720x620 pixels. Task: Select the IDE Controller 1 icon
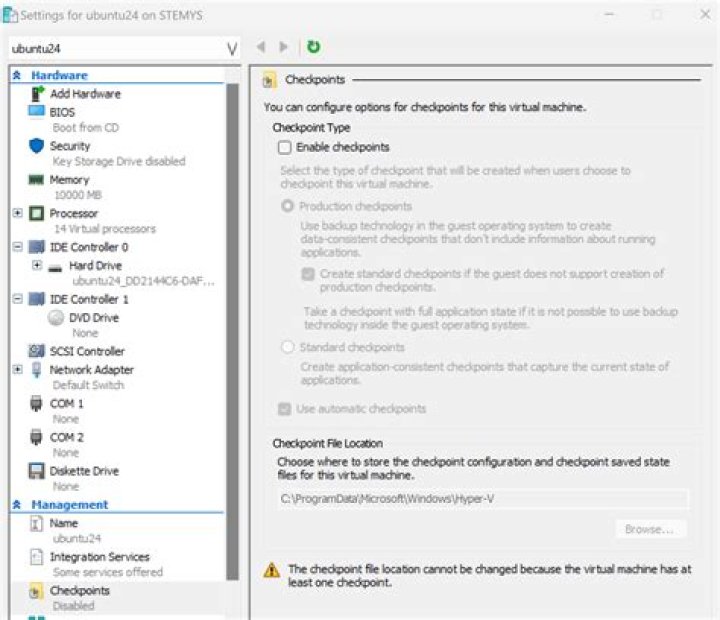(37, 299)
